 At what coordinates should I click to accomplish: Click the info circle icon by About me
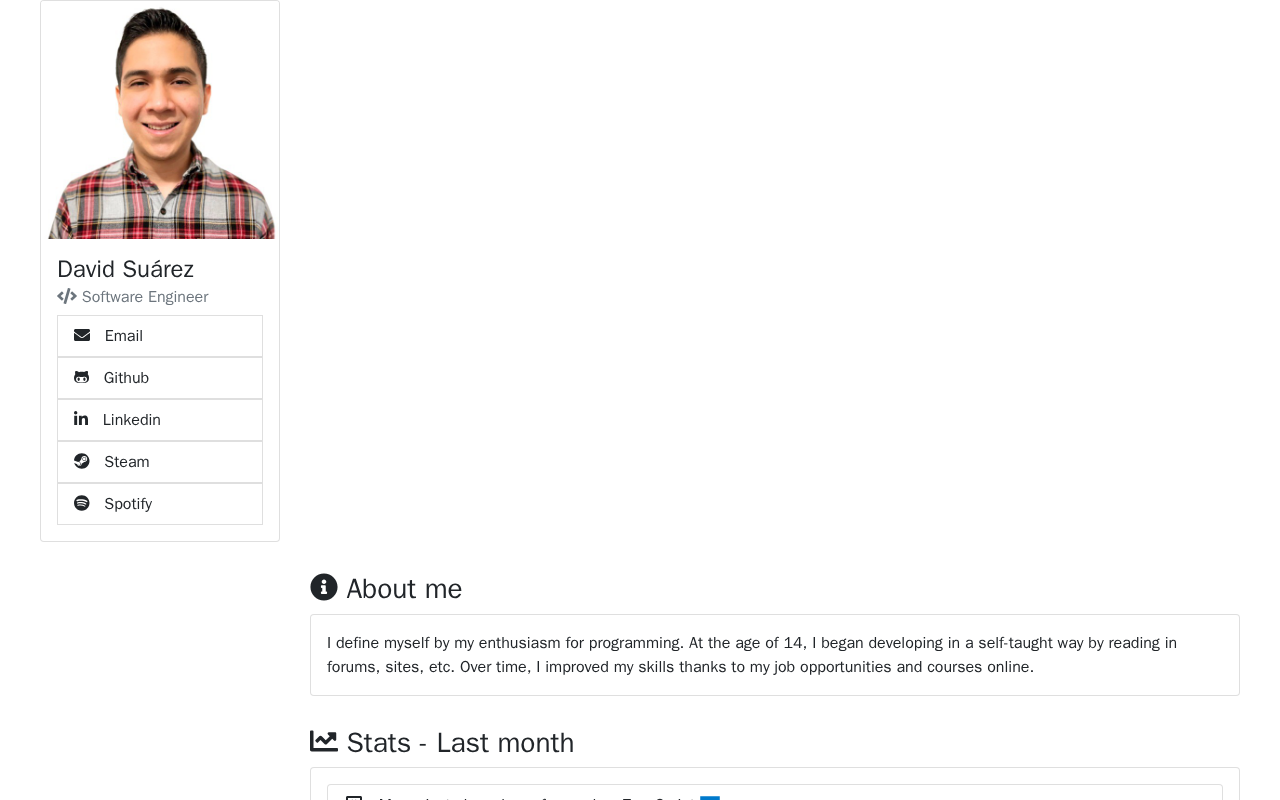click(x=324, y=588)
